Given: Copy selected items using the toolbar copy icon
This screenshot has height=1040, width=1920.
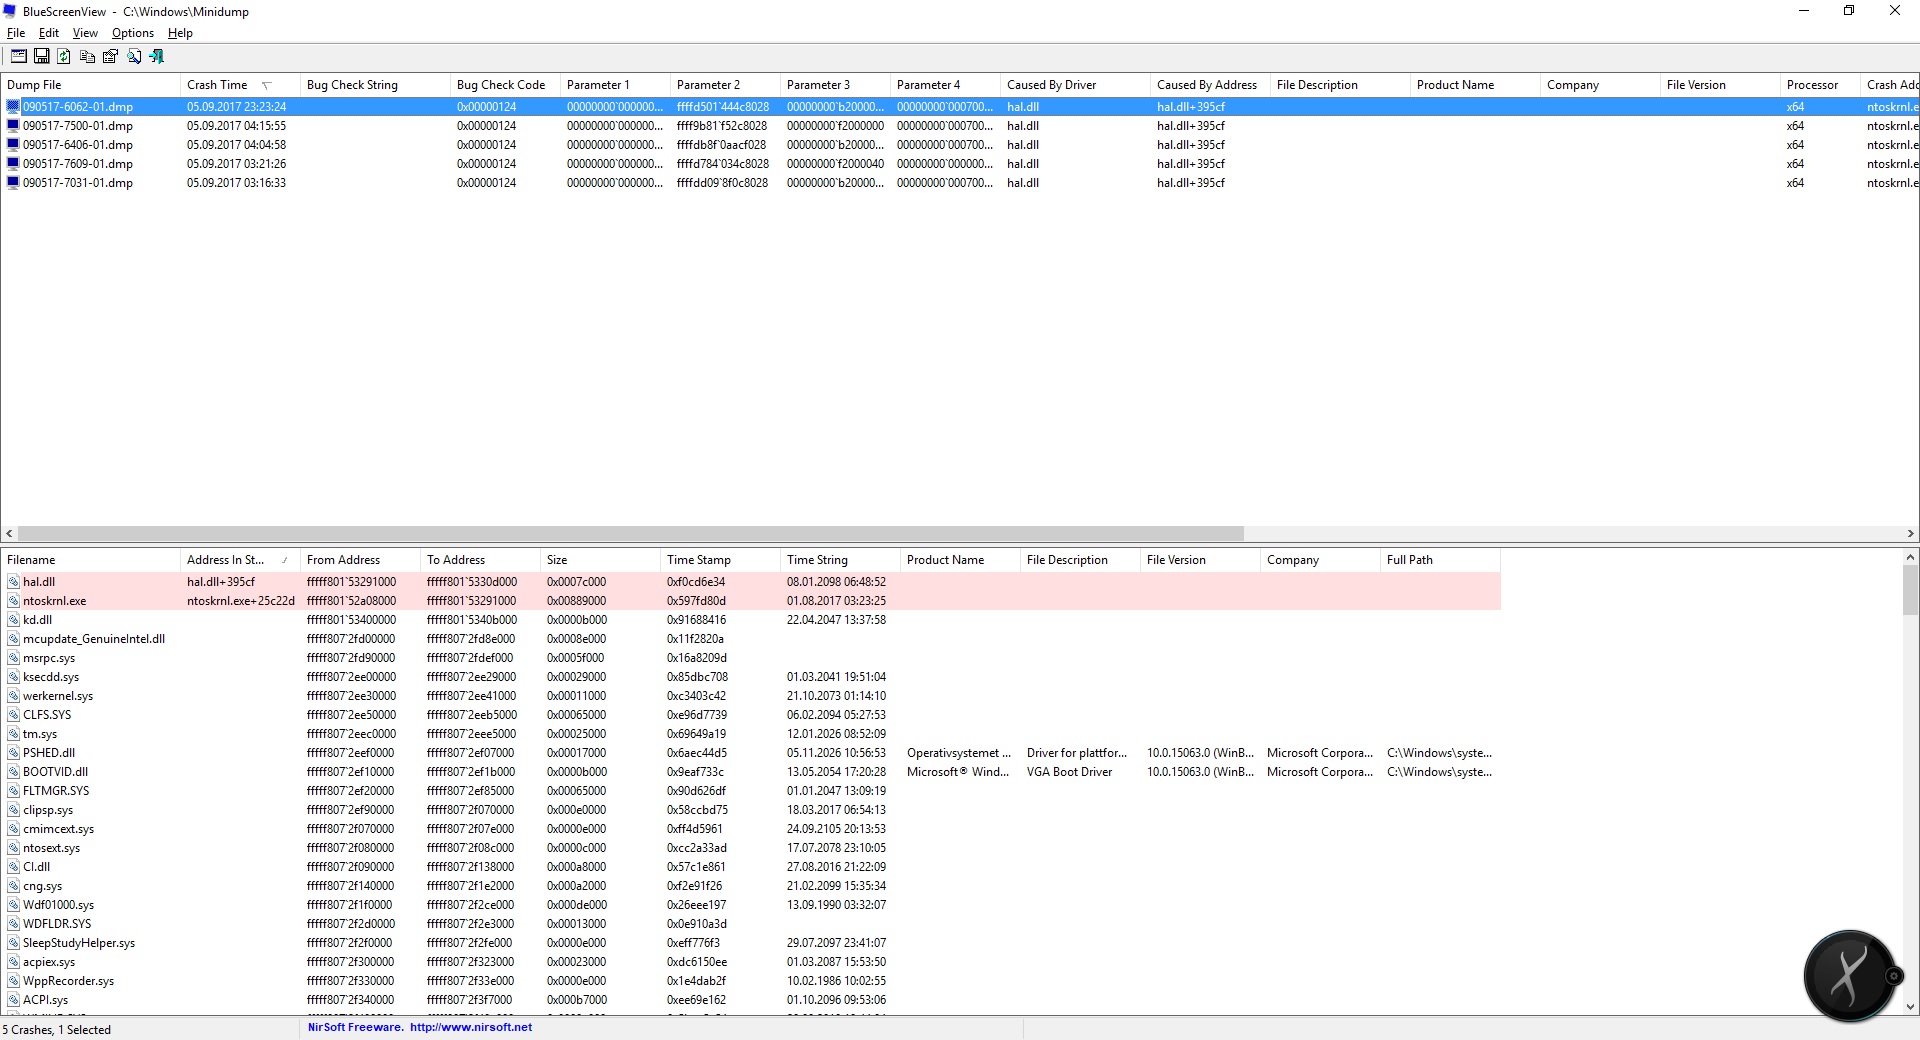Looking at the screenshot, I should (88, 56).
